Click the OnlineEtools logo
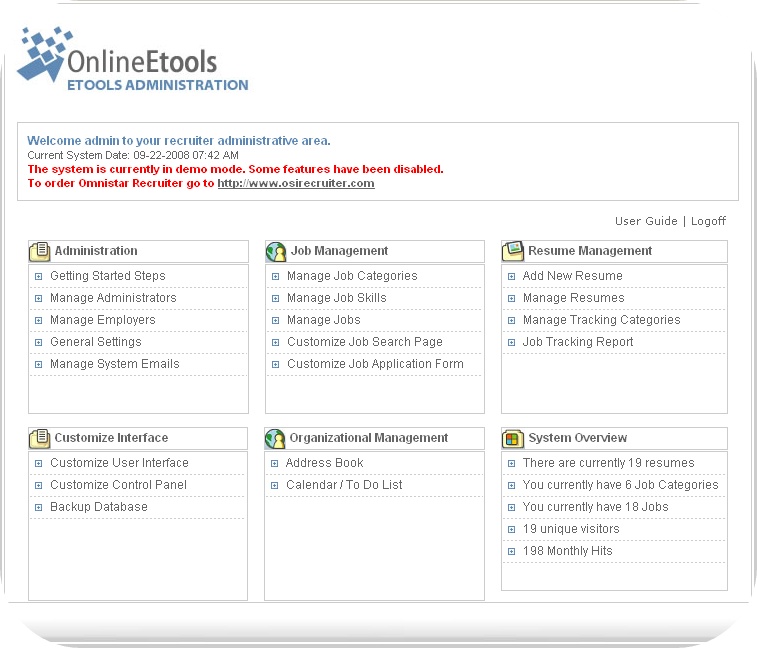This screenshot has width=757, height=648. point(132,59)
